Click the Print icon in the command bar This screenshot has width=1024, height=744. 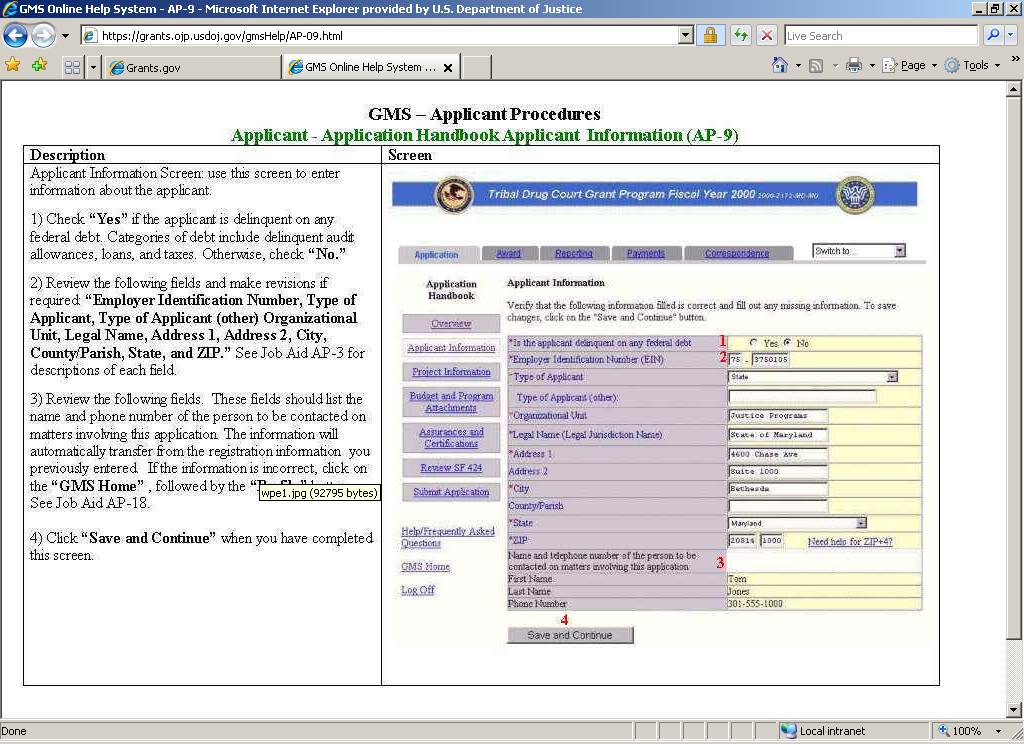pyautogui.click(x=853, y=65)
